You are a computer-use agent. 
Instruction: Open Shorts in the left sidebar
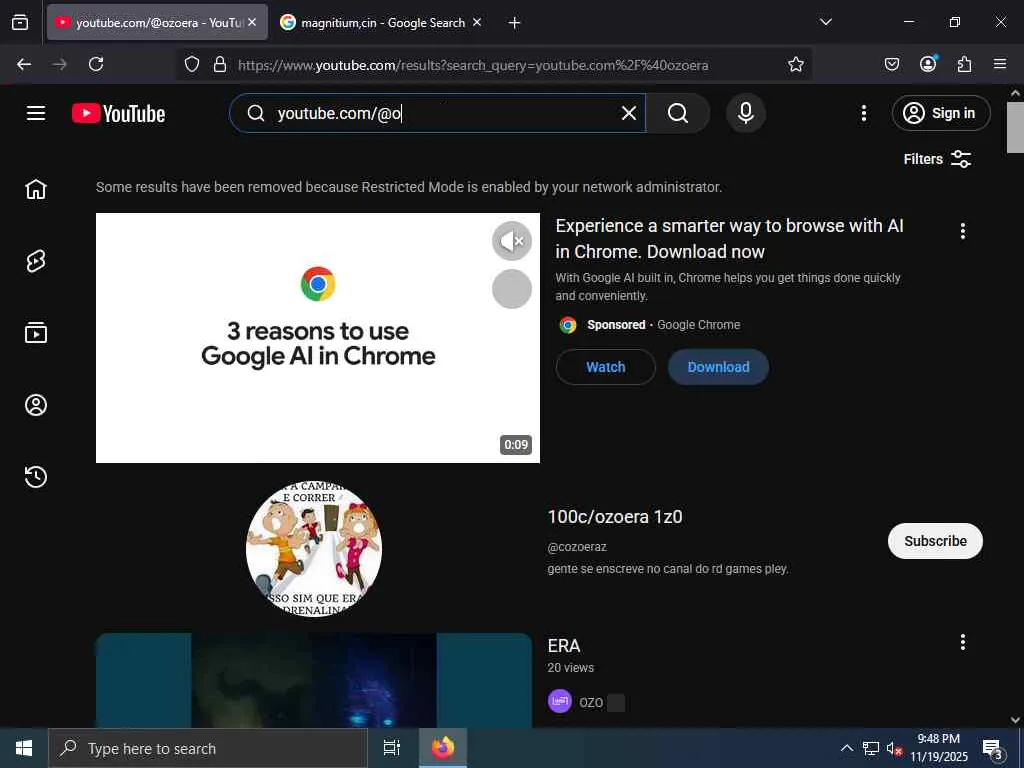tap(36, 261)
